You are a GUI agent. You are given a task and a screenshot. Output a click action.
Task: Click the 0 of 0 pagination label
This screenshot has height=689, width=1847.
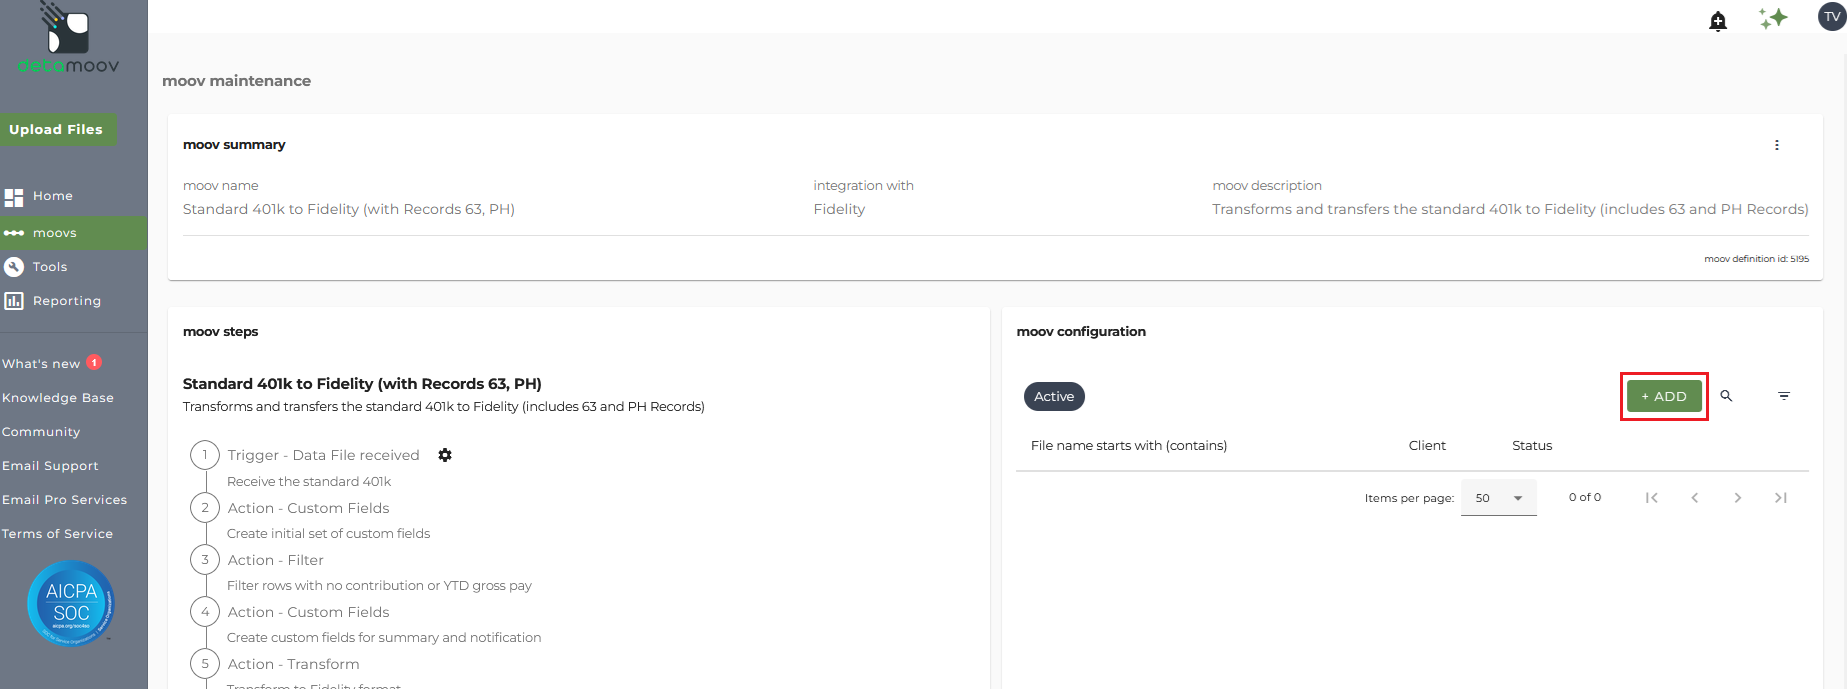click(x=1585, y=497)
